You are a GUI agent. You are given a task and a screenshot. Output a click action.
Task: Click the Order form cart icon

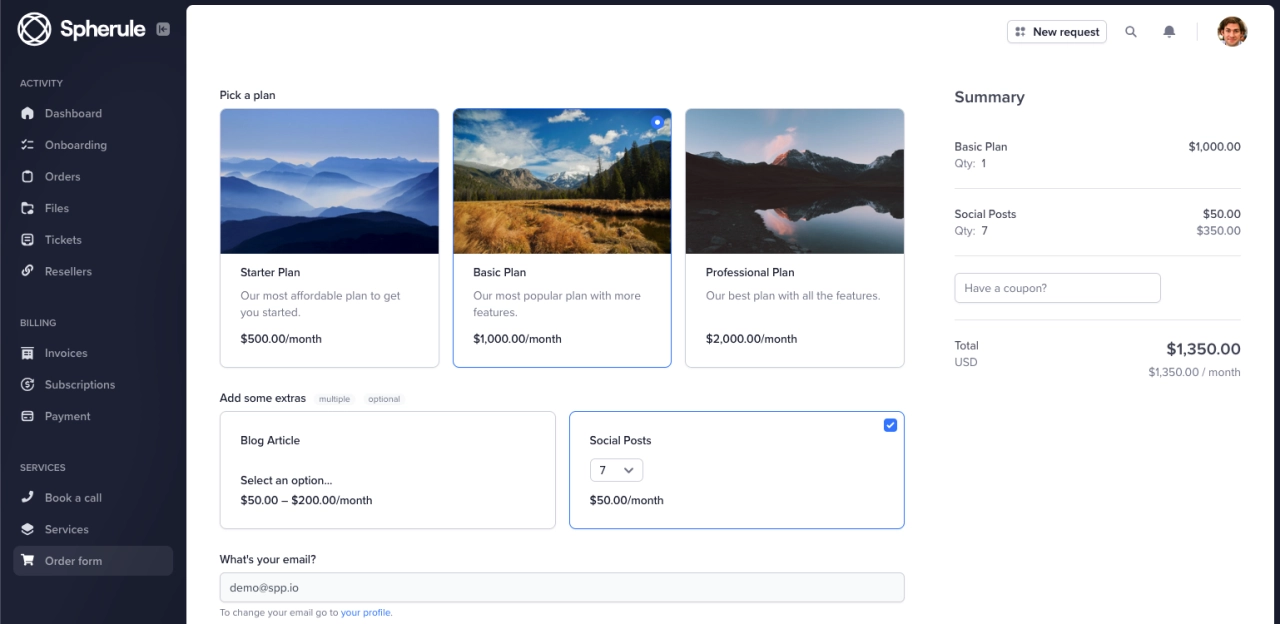pyautogui.click(x=27, y=561)
